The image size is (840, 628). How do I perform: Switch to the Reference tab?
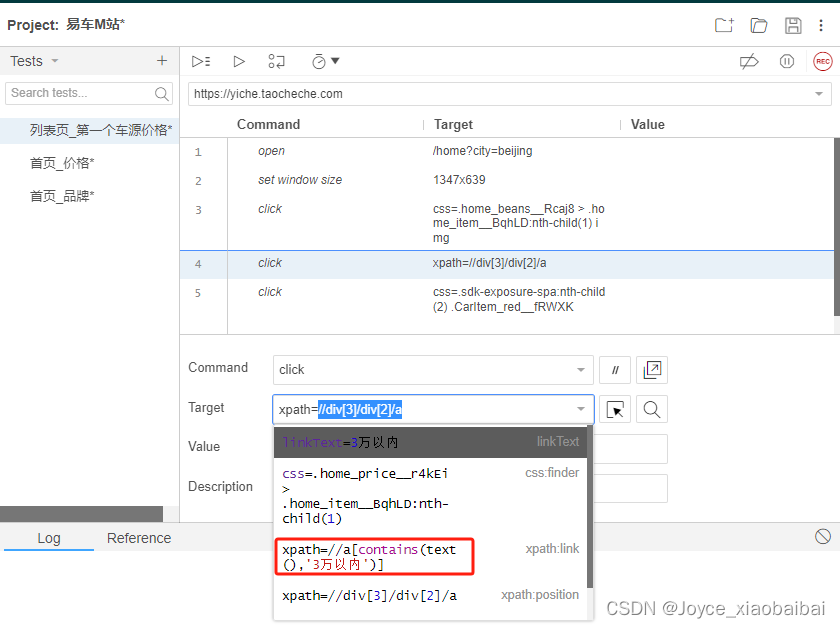(138, 538)
